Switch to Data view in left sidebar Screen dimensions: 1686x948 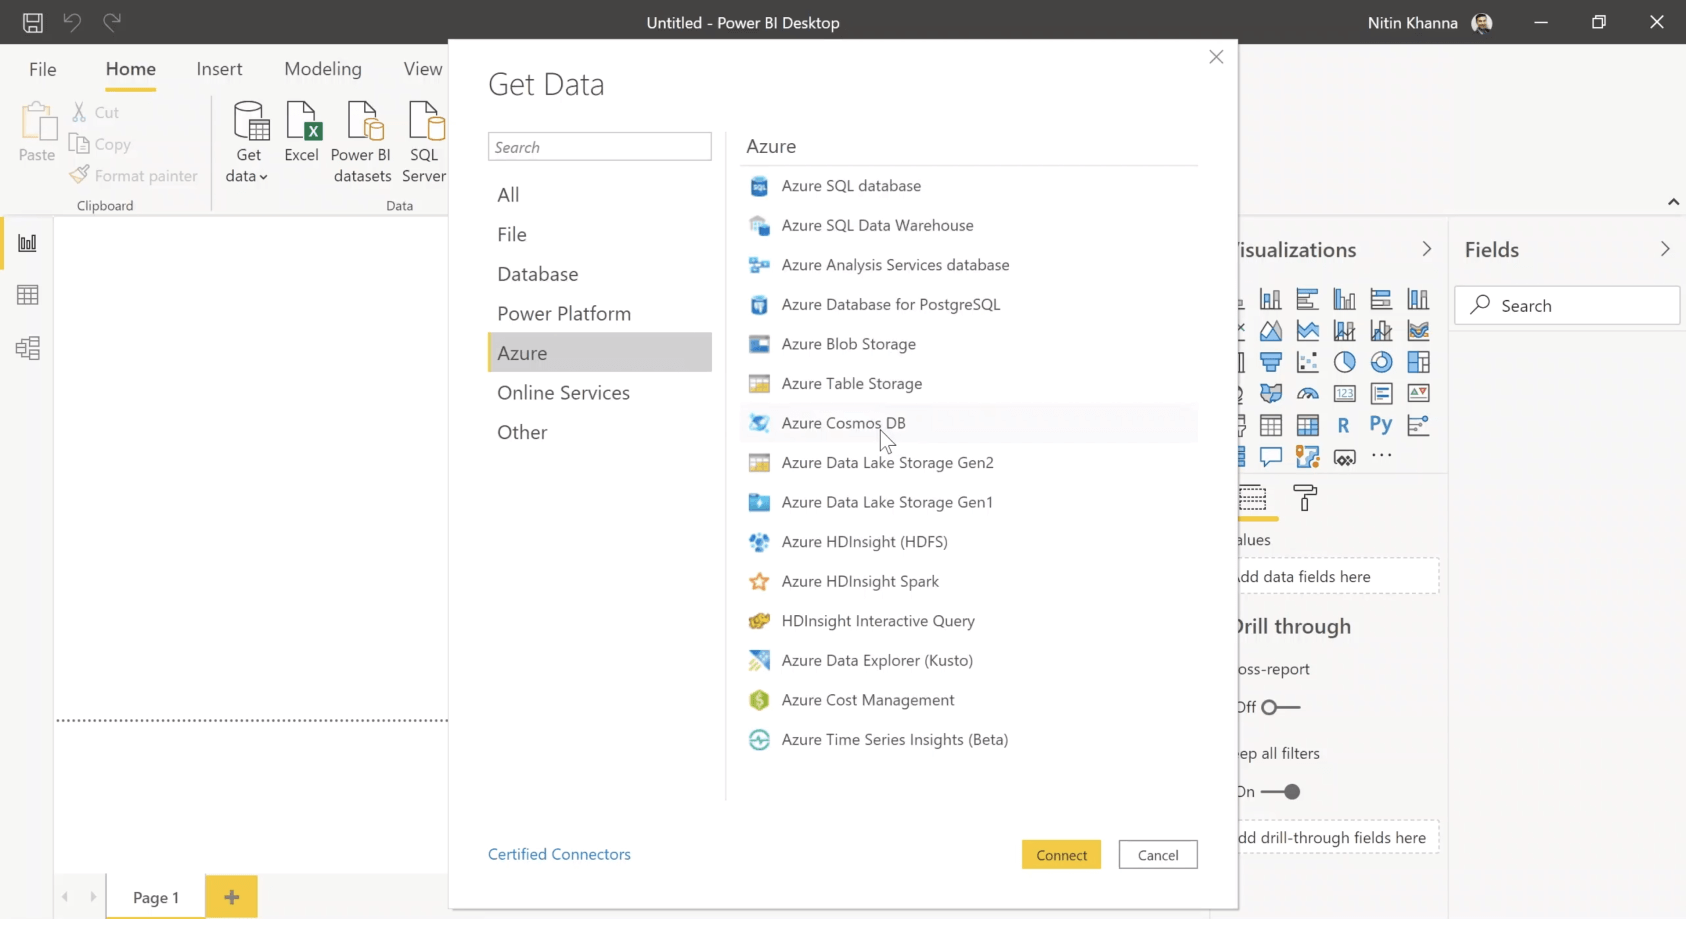27,295
